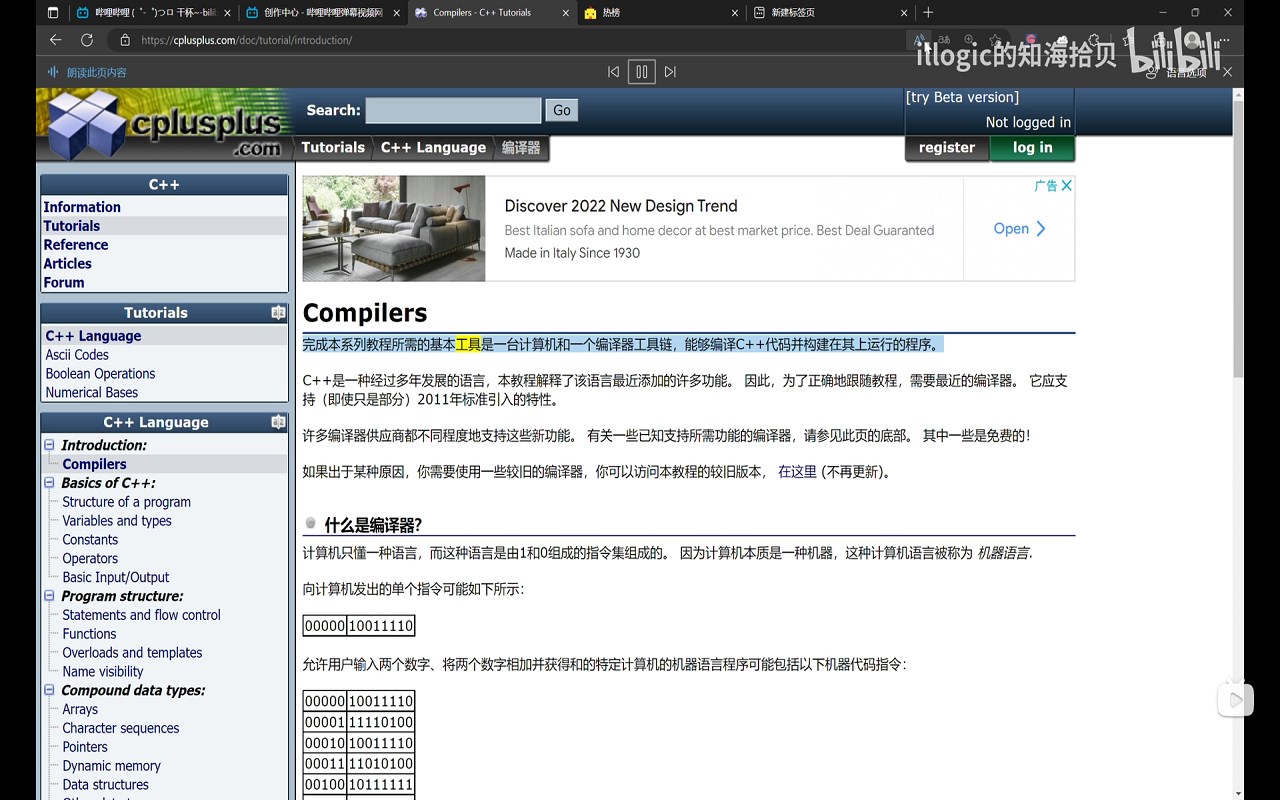Skip to previous paragraph in read aloud
This screenshot has width=1280, height=800.
tap(614, 72)
